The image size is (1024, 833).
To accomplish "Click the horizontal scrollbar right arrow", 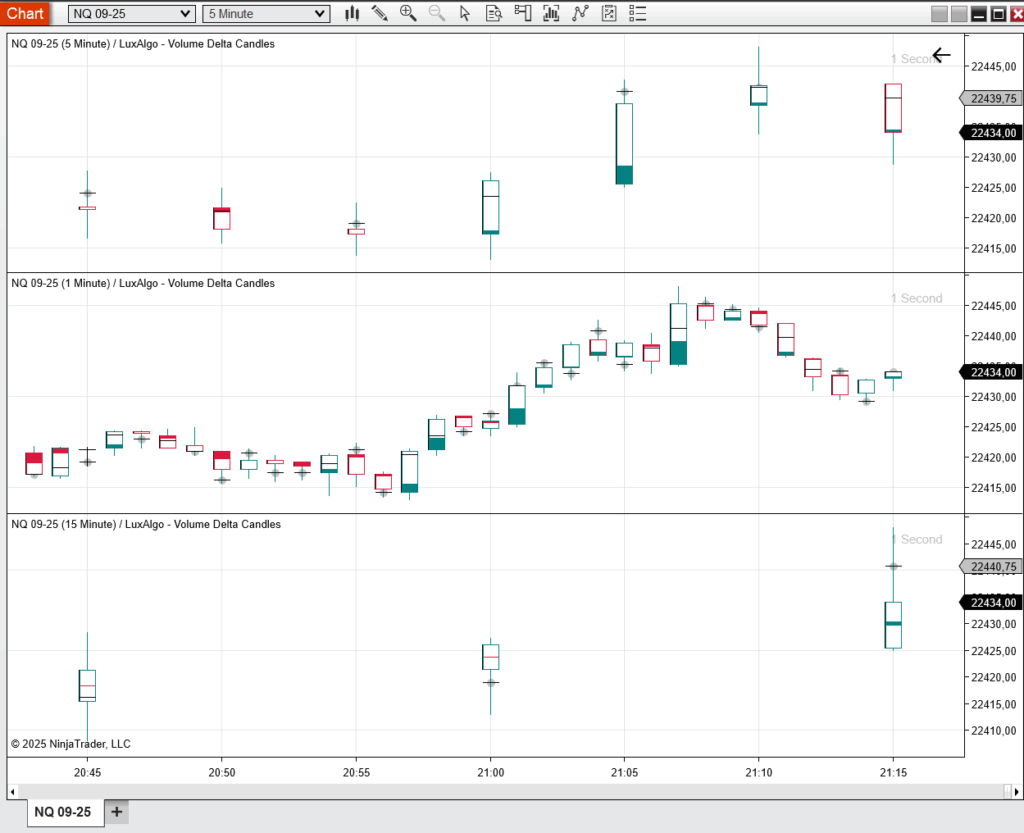I will pos(1017,792).
